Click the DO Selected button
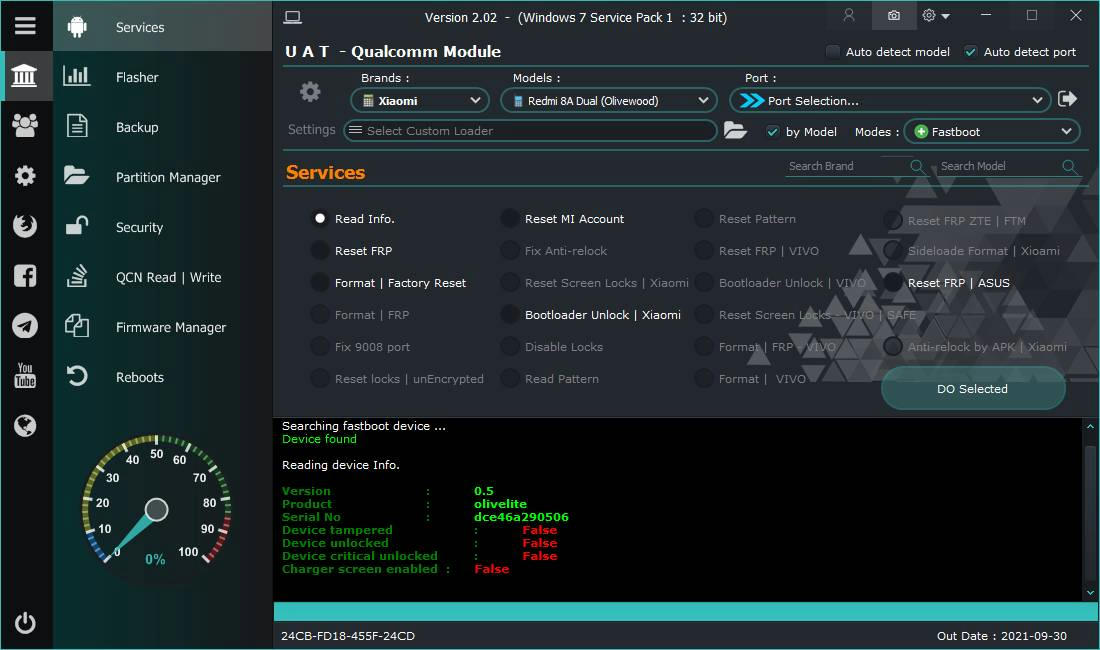1100x650 pixels. coord(973,388)
